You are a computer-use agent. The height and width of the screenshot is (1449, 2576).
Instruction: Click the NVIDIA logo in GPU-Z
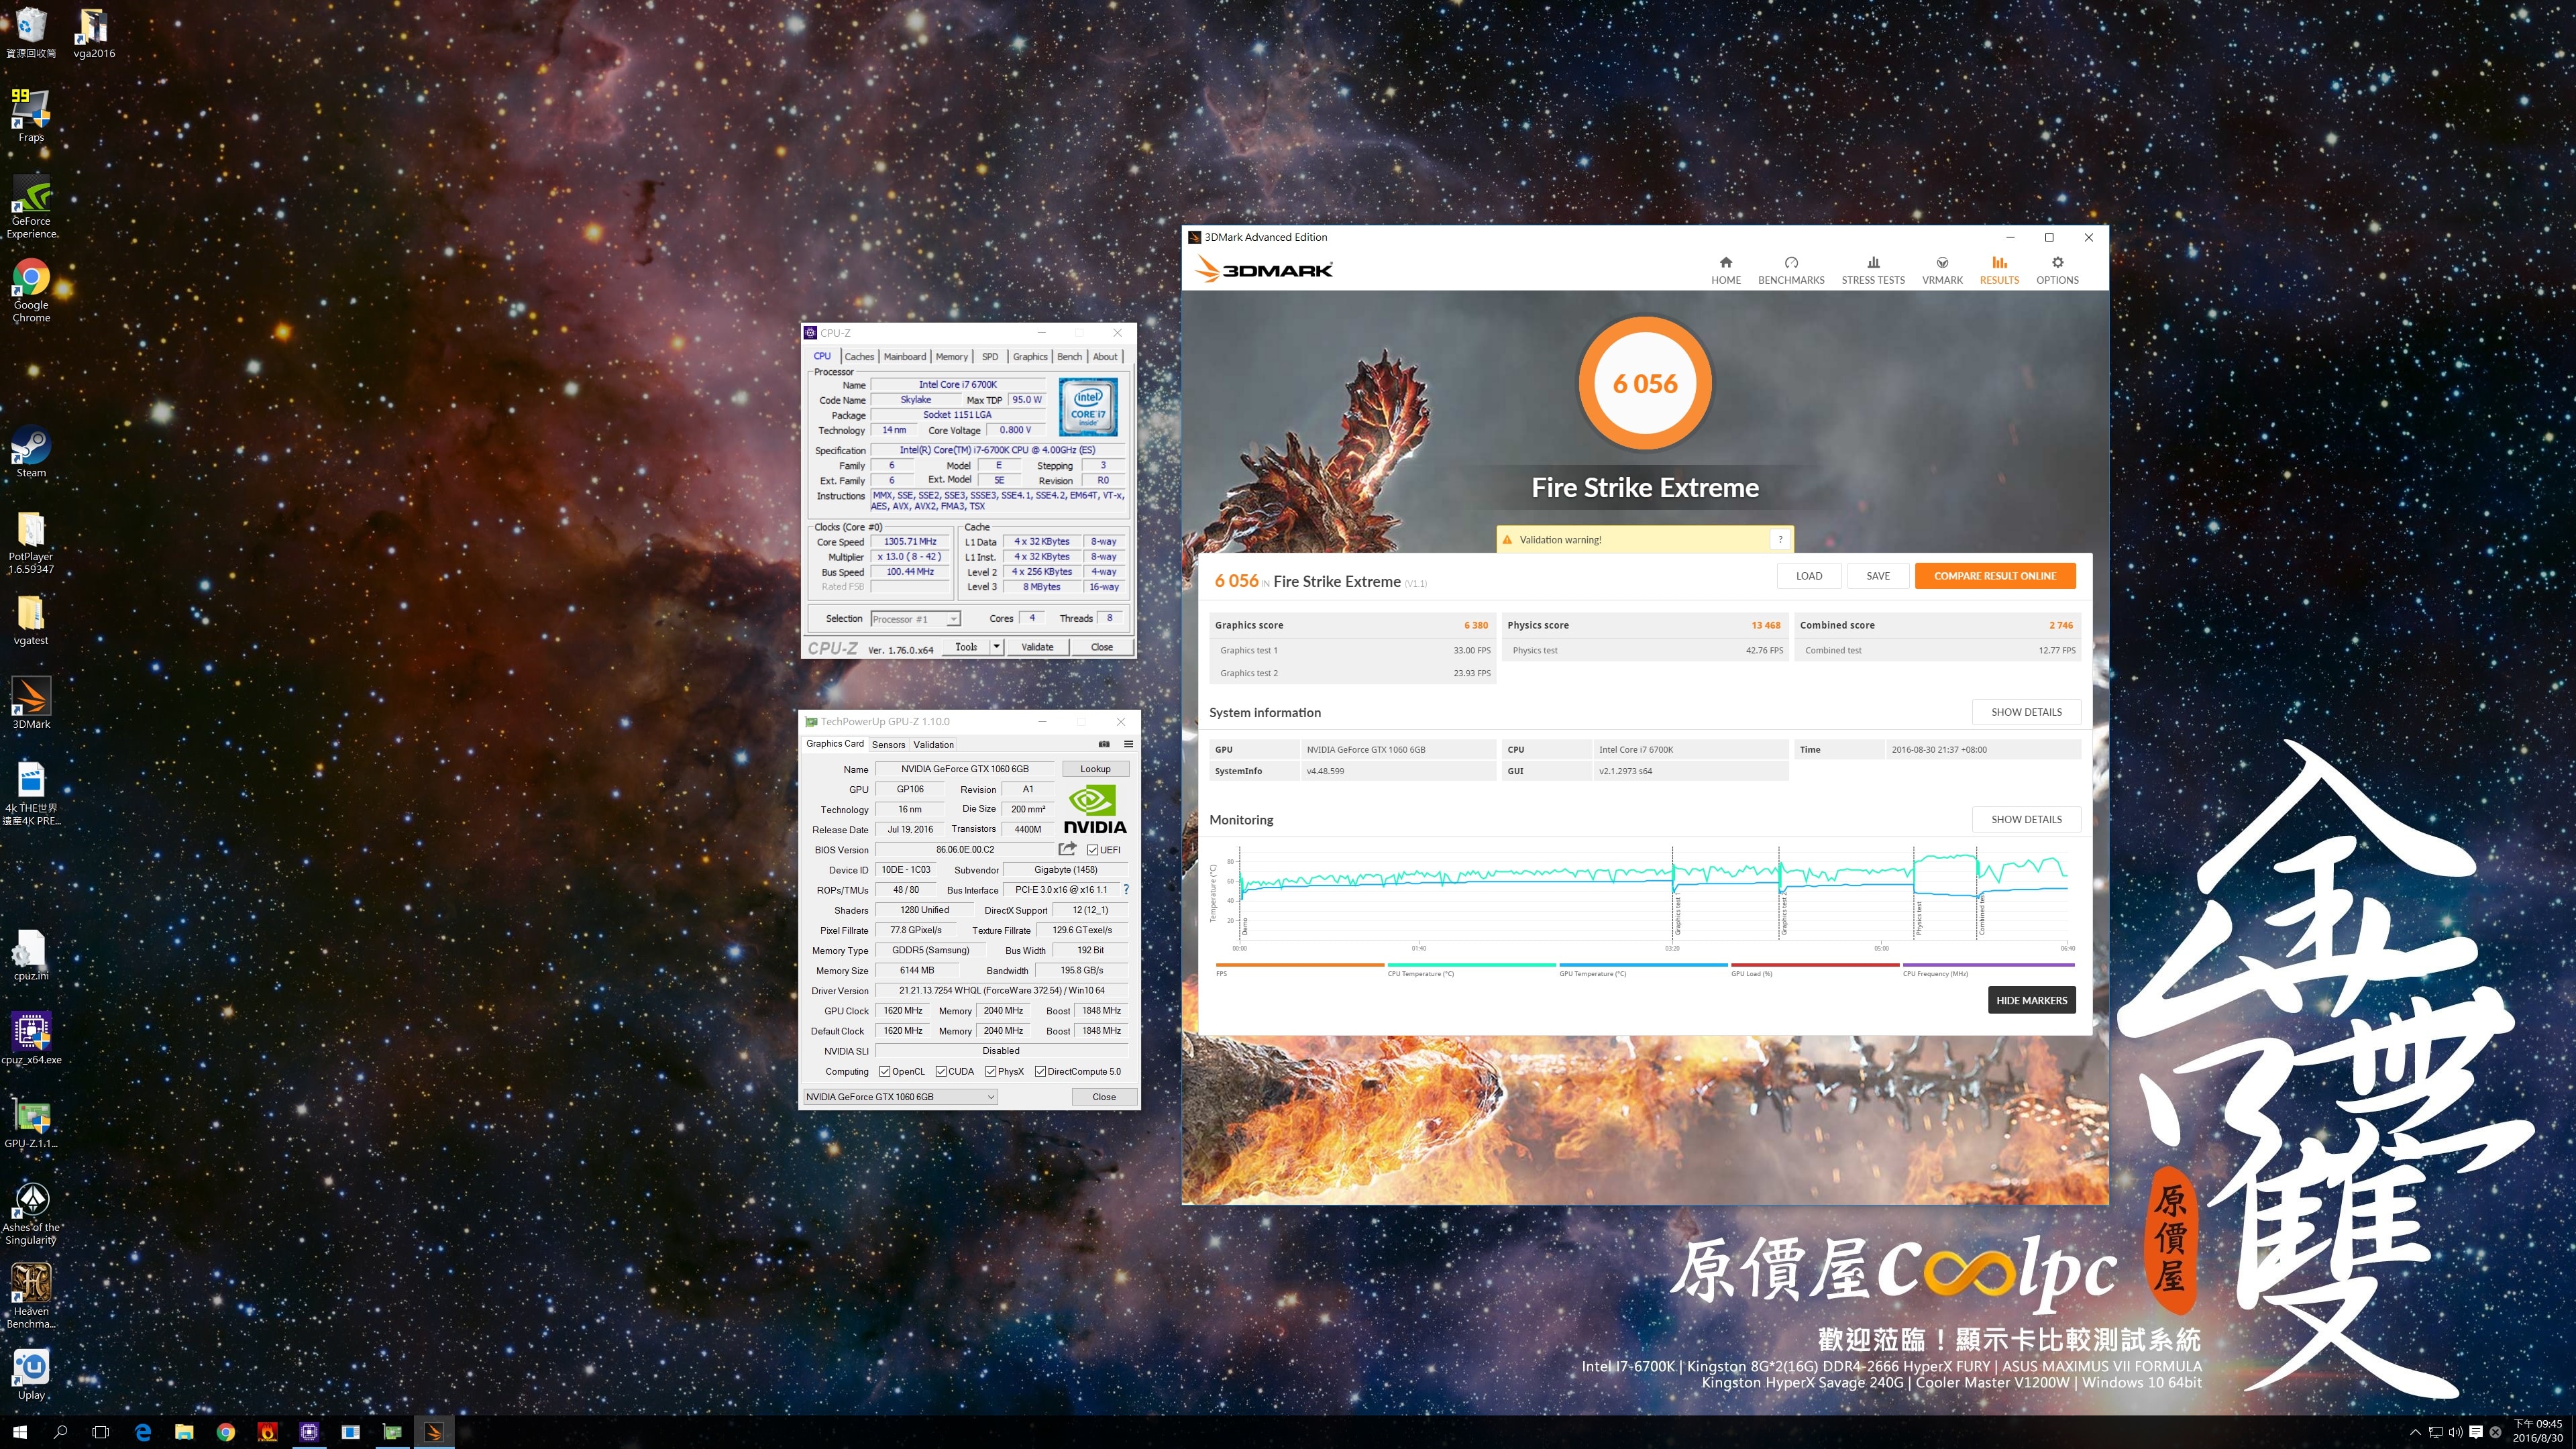coord(1094,810)
